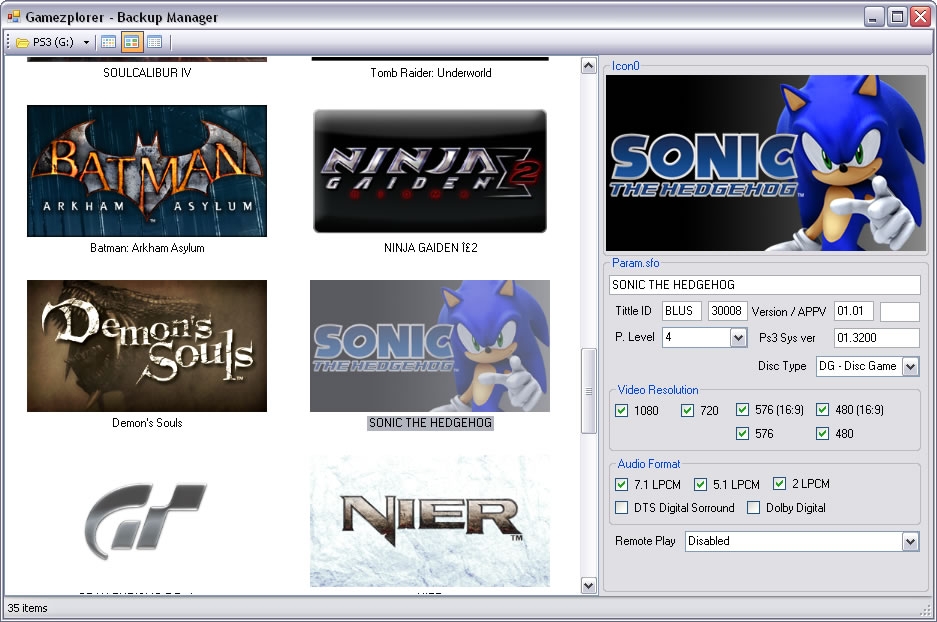Viewport: 937px width, 622px height.
Task: Edit the 01.01 version field
Action: 853,311
